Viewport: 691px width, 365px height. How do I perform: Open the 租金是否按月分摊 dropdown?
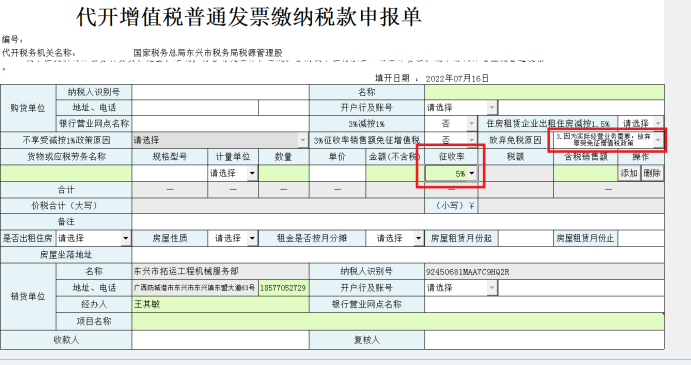395,238
